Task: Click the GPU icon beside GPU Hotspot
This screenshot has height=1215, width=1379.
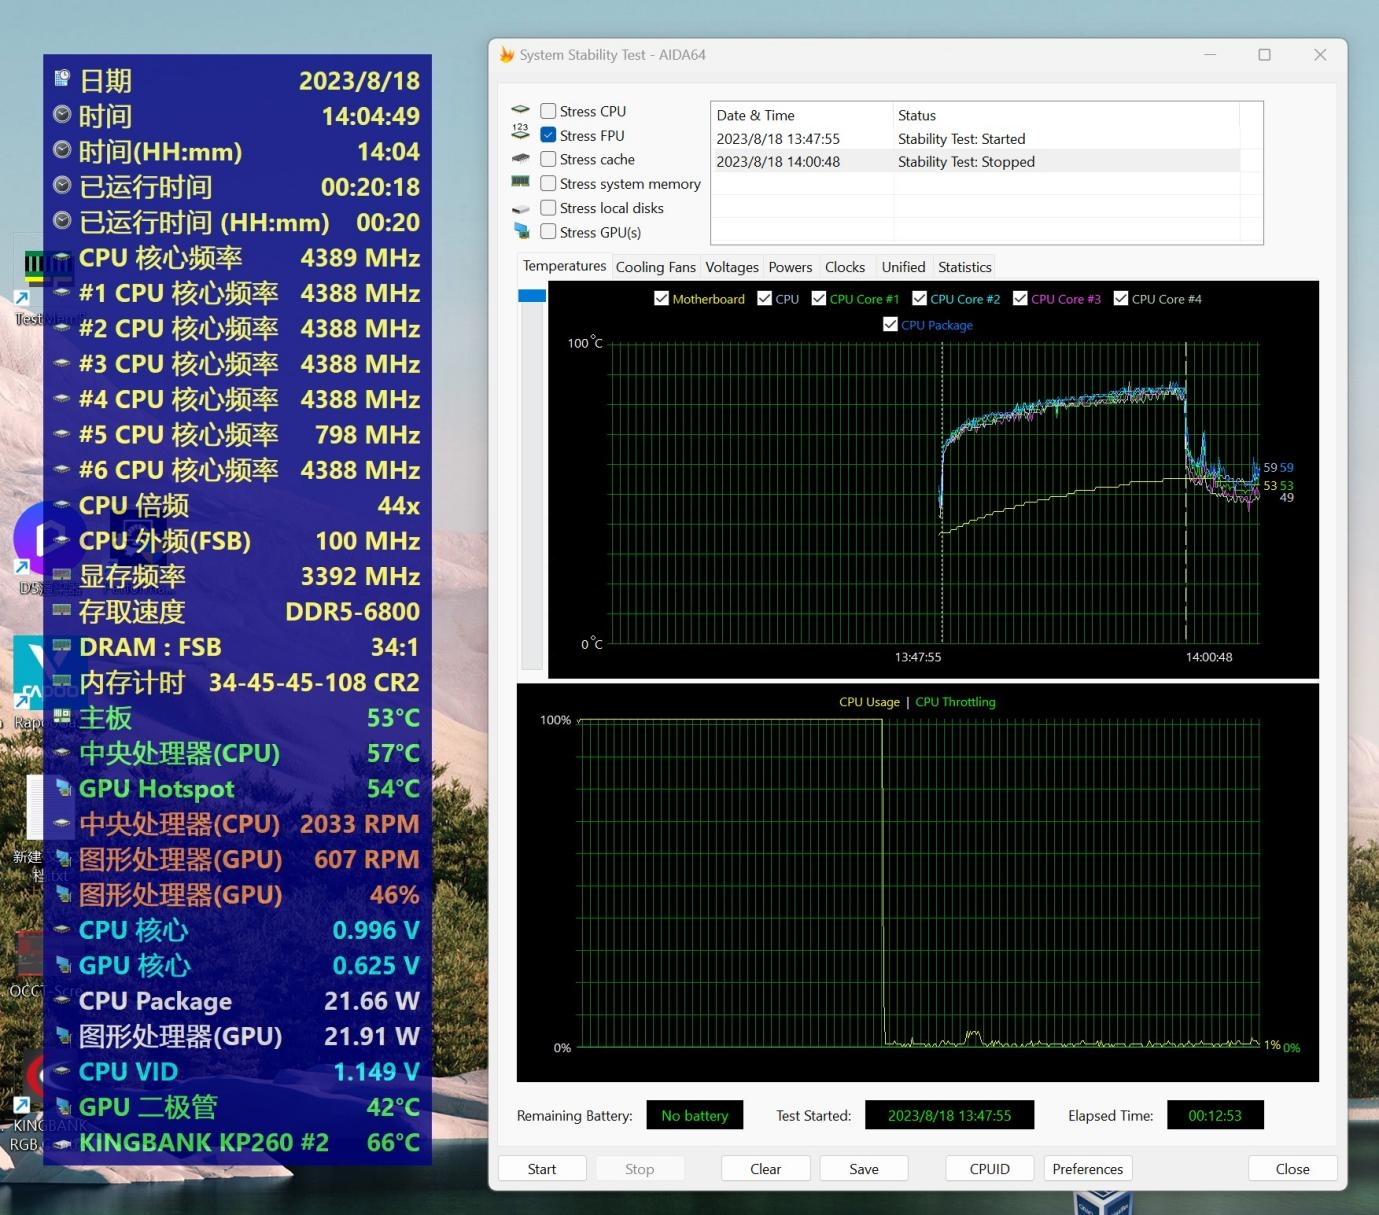Action: (63, 788)
